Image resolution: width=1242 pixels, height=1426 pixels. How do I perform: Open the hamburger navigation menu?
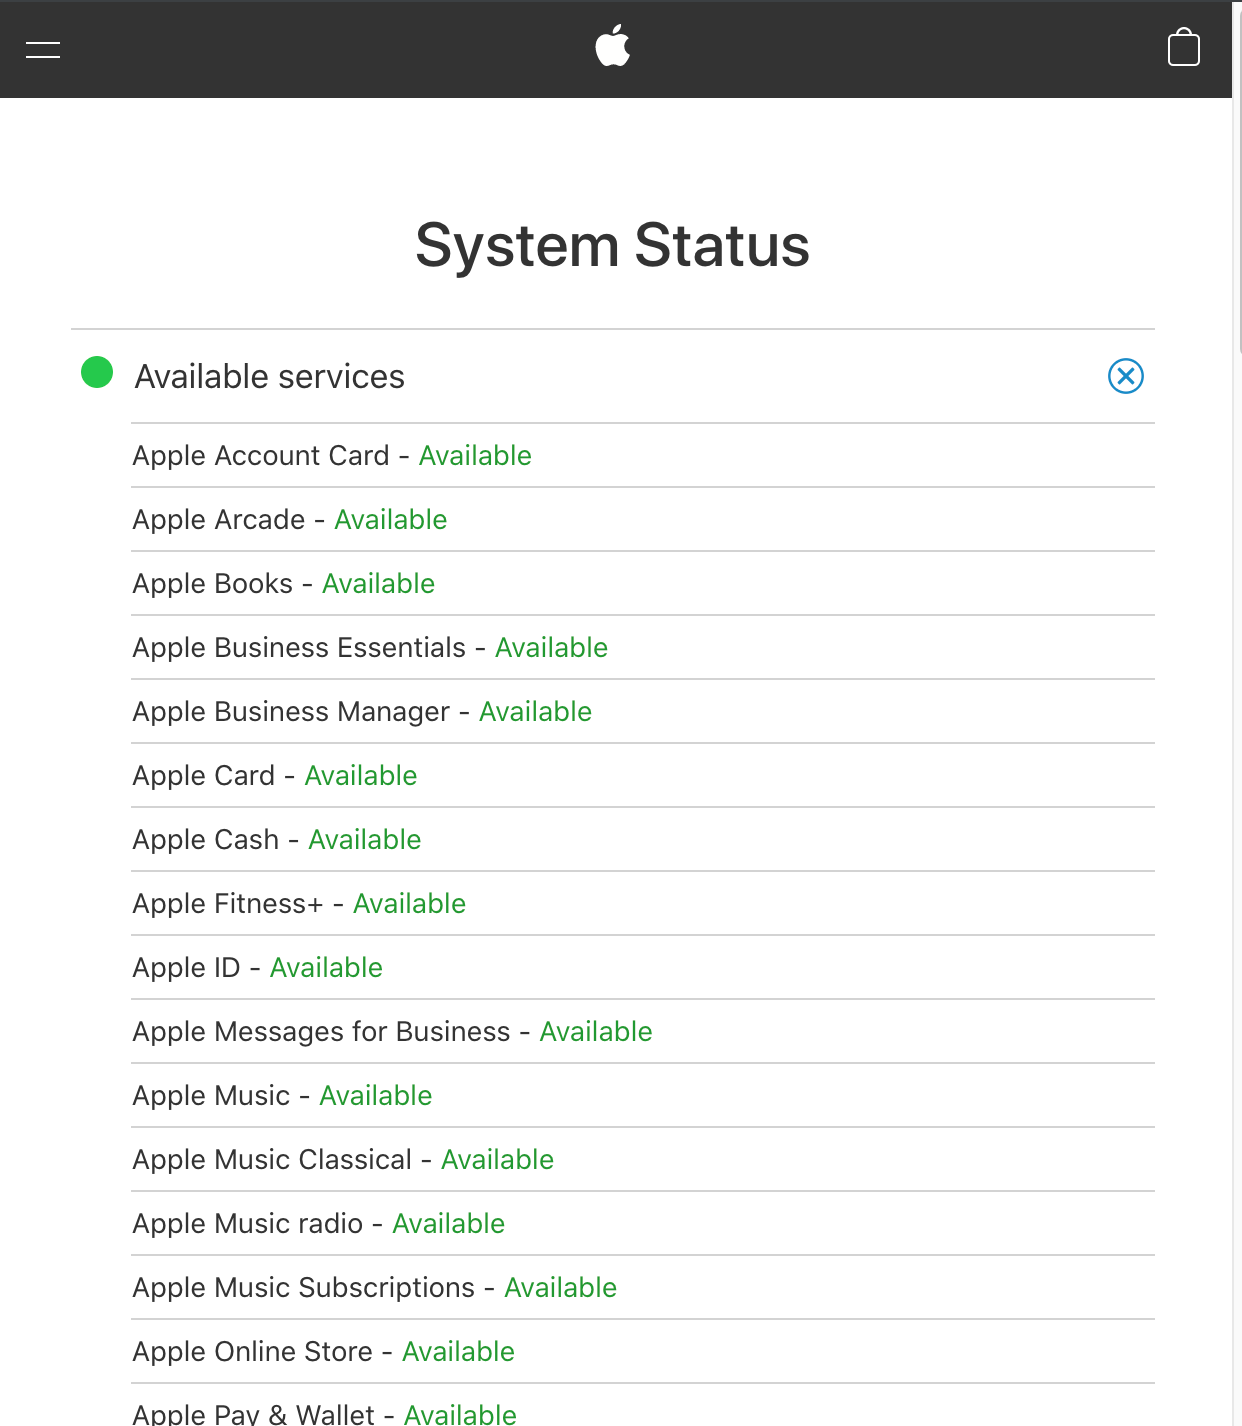point(43,50)
